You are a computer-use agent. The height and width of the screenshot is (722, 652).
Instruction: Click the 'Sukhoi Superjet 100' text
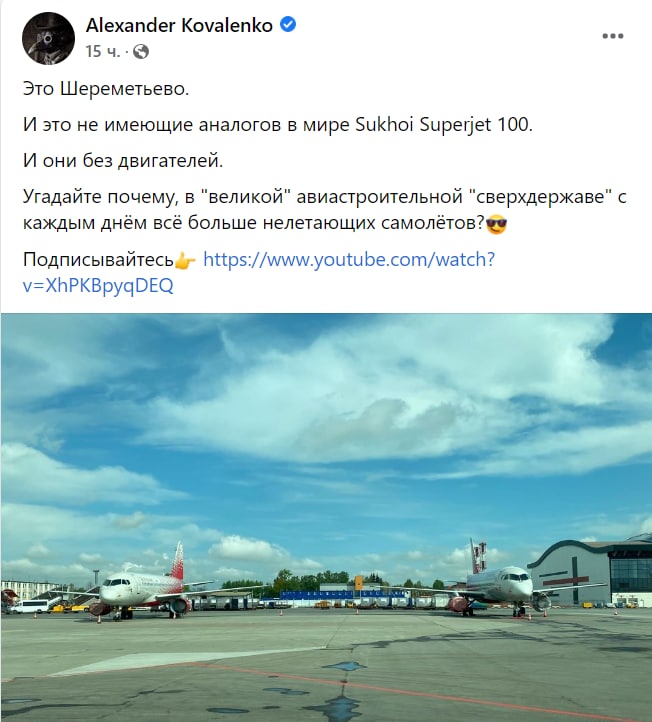442,125
